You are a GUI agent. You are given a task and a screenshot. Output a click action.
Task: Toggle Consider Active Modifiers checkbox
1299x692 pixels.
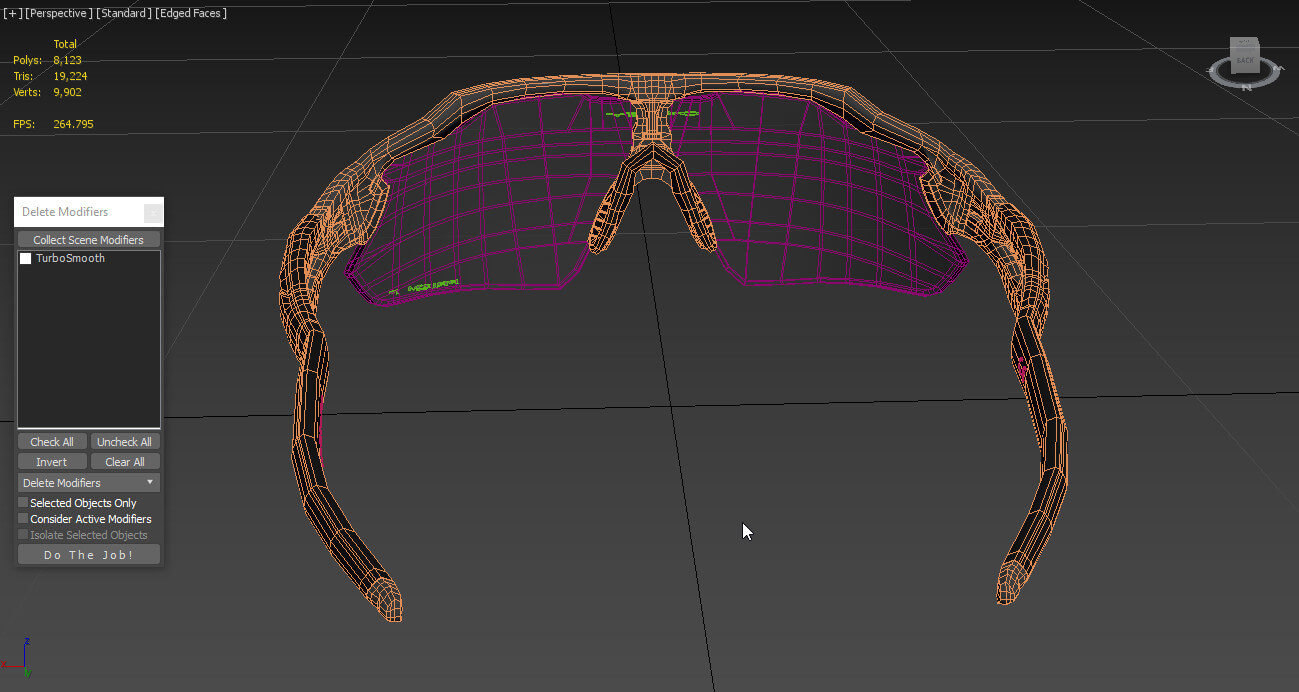tap(23, 519)
